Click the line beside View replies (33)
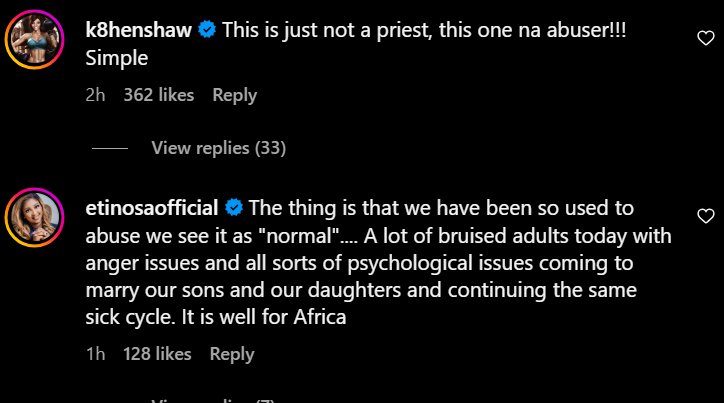The height and width of the screenshot is (403, 724). (109, 148)
